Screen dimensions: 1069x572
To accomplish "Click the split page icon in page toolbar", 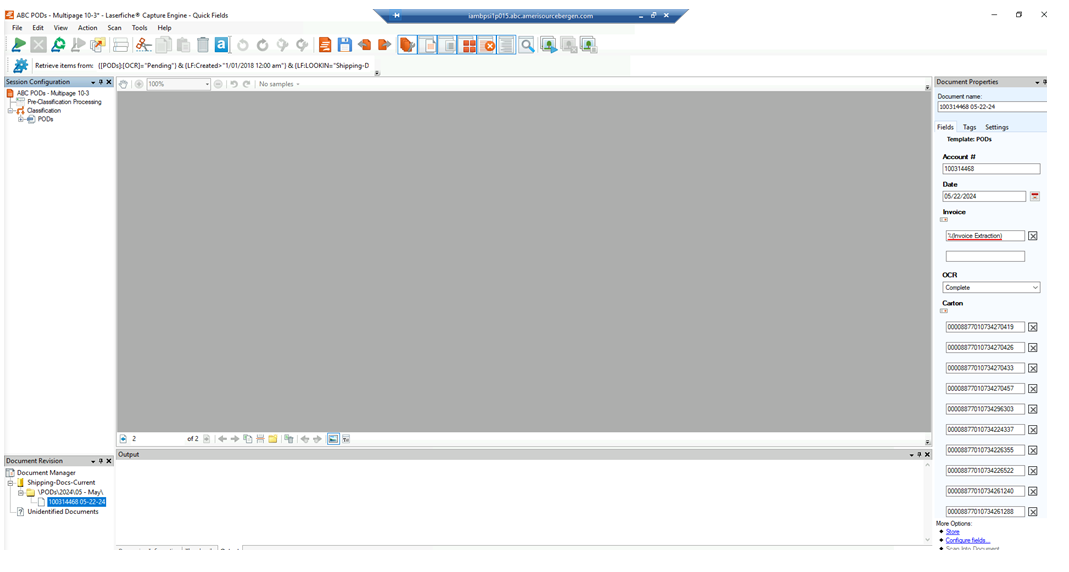I will pos(260,439).
